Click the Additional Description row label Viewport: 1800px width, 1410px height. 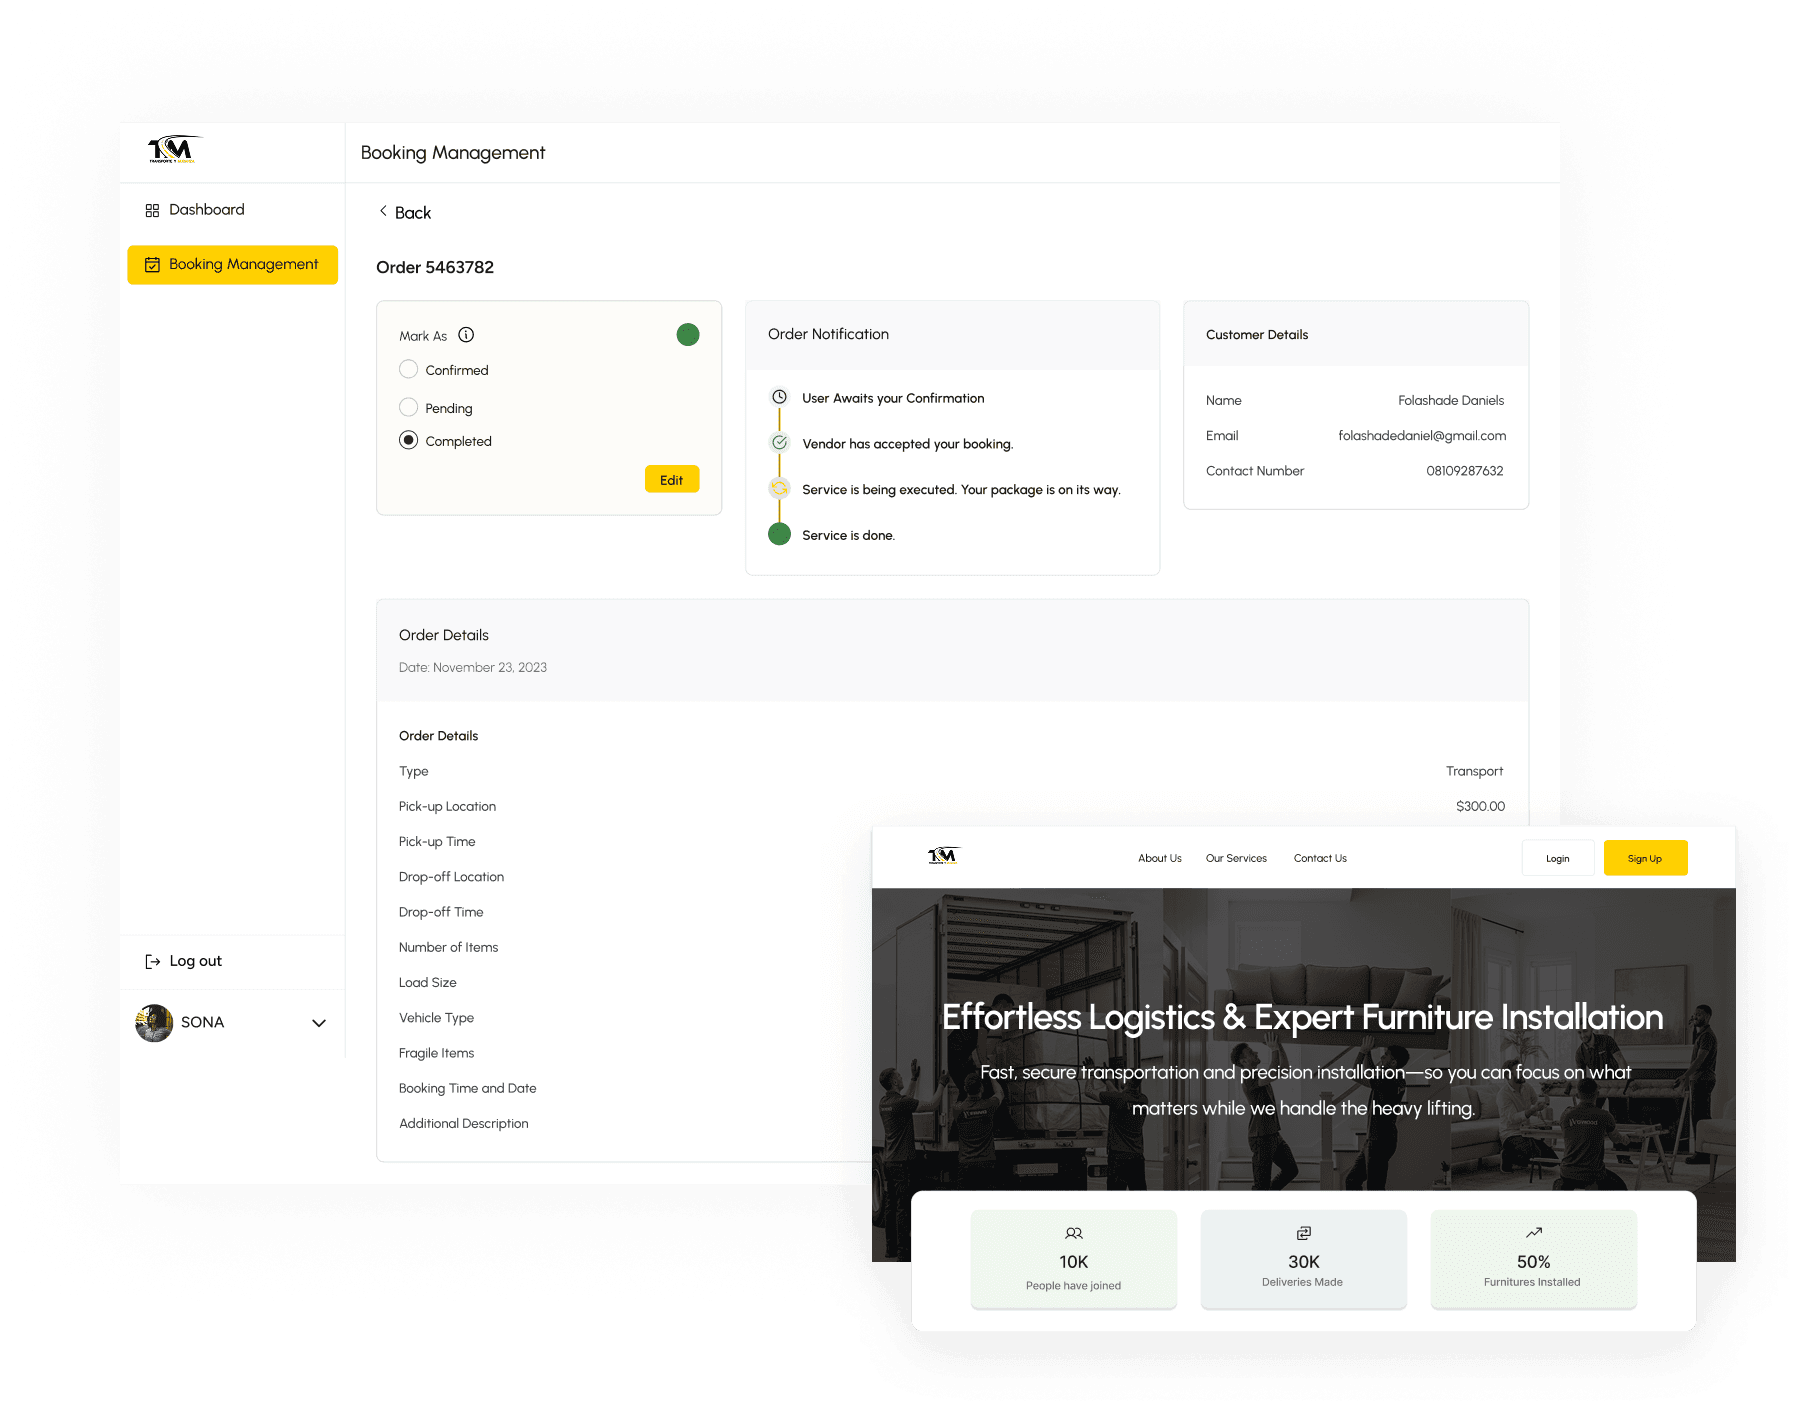pyautogui.click(x=464, y=1124)
